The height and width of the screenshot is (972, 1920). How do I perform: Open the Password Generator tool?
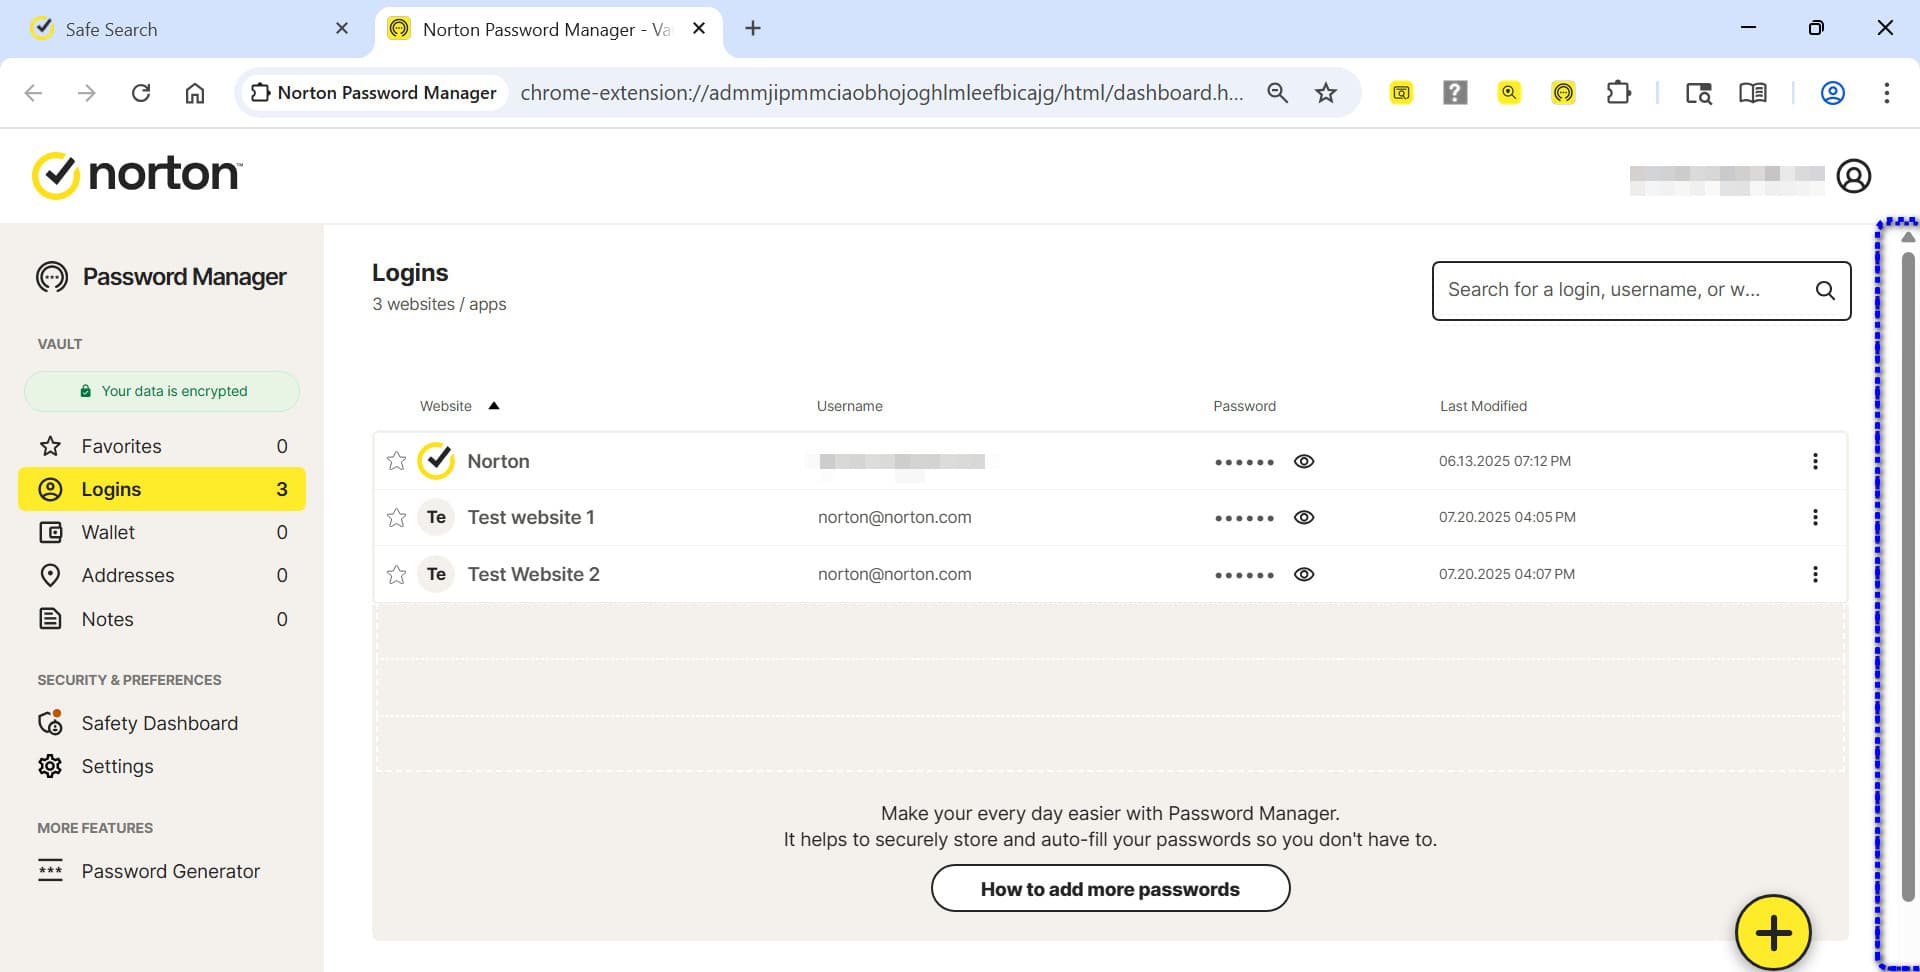170,871
